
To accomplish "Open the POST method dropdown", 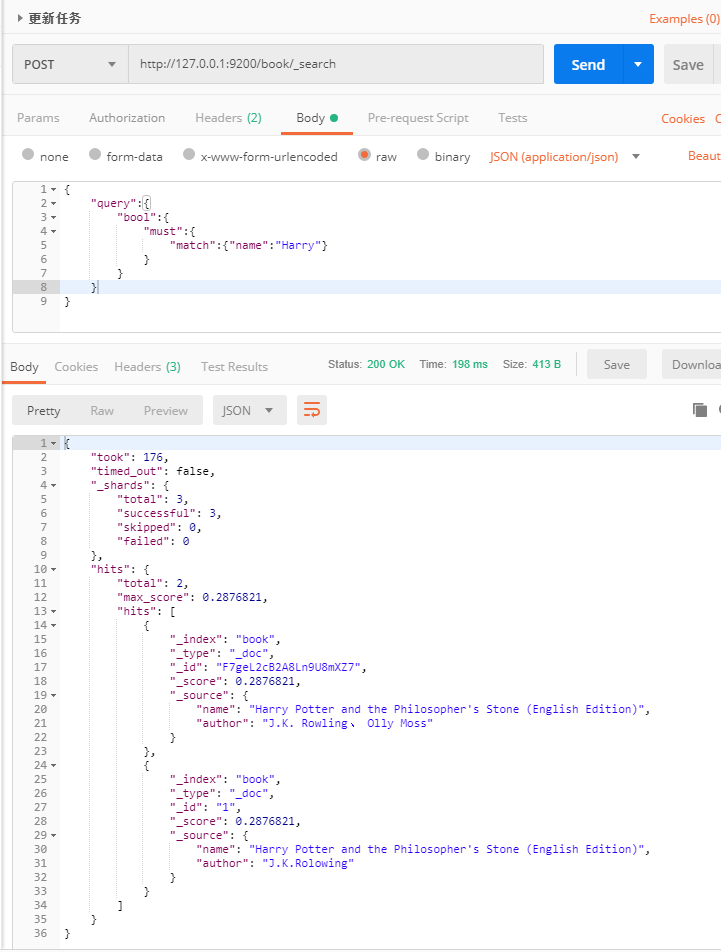I will pos(70,64).
